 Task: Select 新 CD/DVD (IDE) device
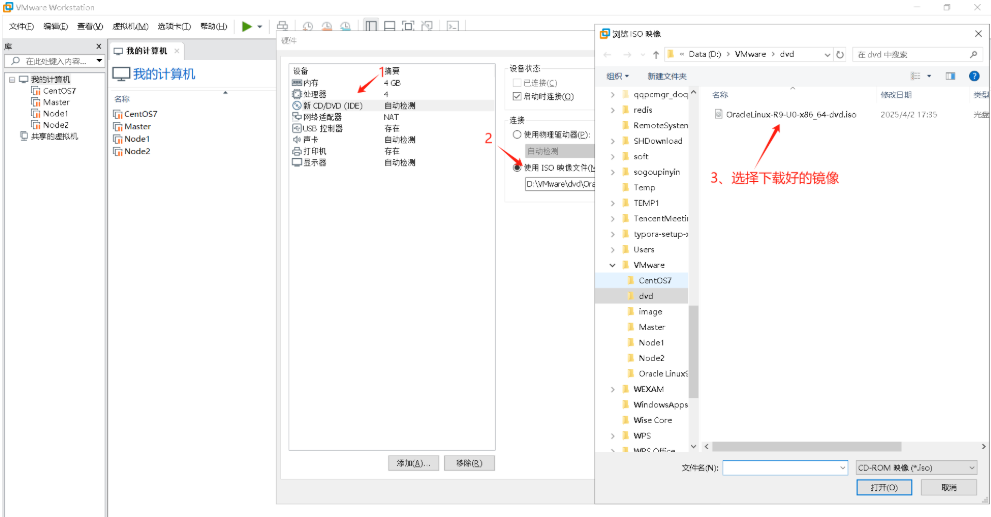[x=392, y=106]
